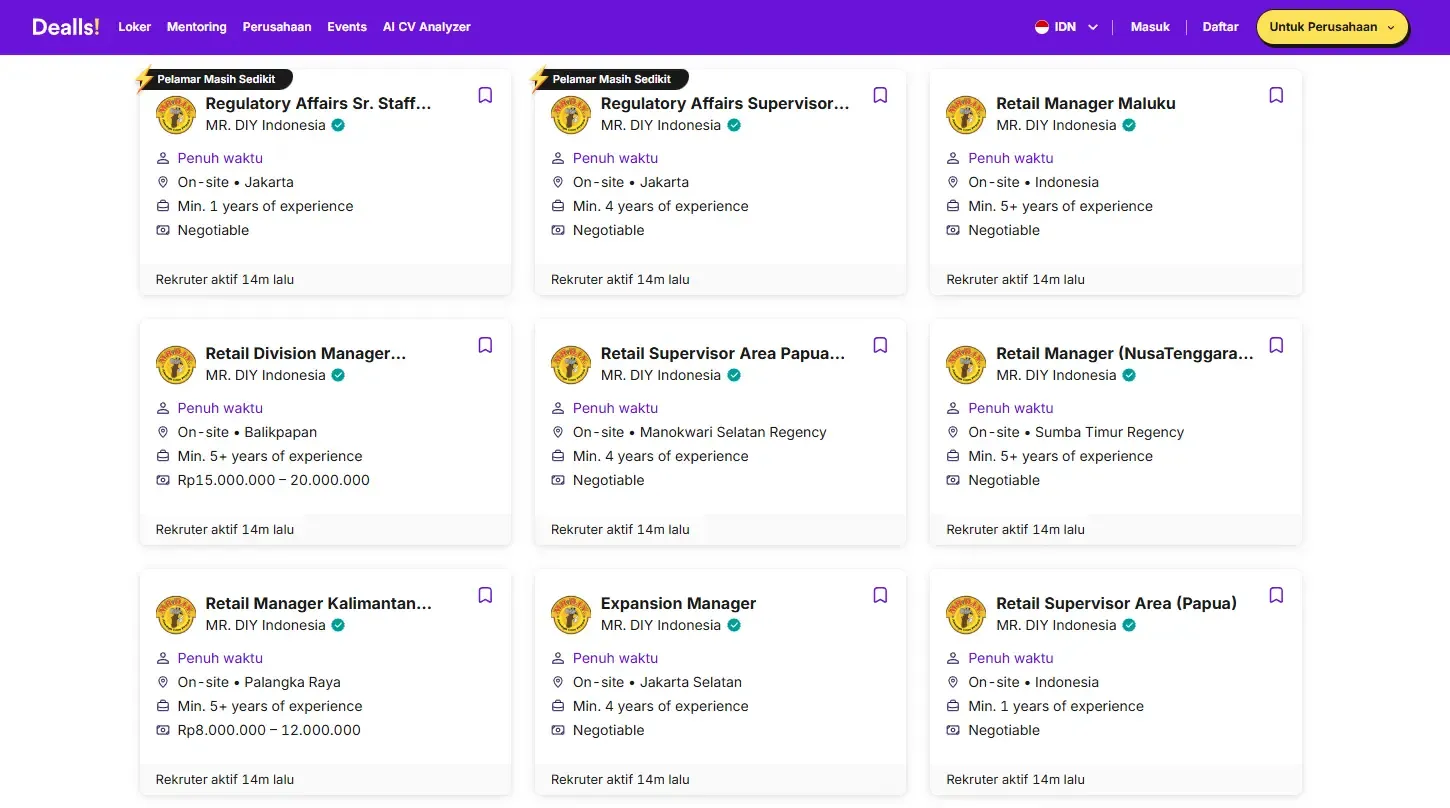Open Regulatory Affairs Sr. Staff job title
The width and height of the screenshot is (1450, 808).
point(319,103)
